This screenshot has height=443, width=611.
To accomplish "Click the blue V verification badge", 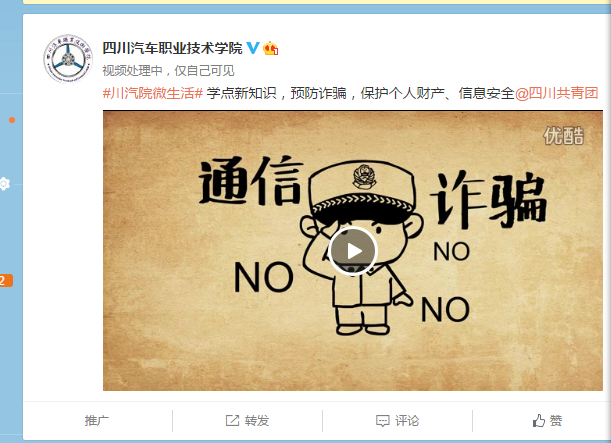I will pos(253,48).
